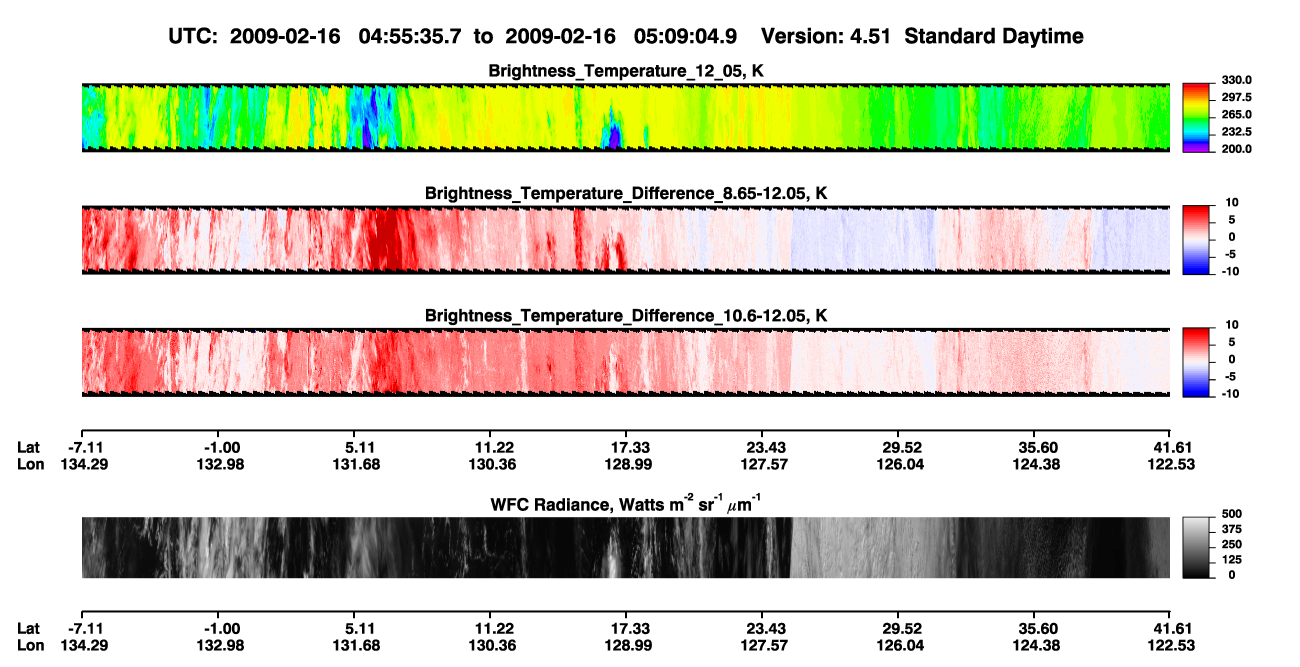Viewport: 1300px width, 667px height.
Task: Click the 500 label on radiance colorbar
Action: 1231,513
